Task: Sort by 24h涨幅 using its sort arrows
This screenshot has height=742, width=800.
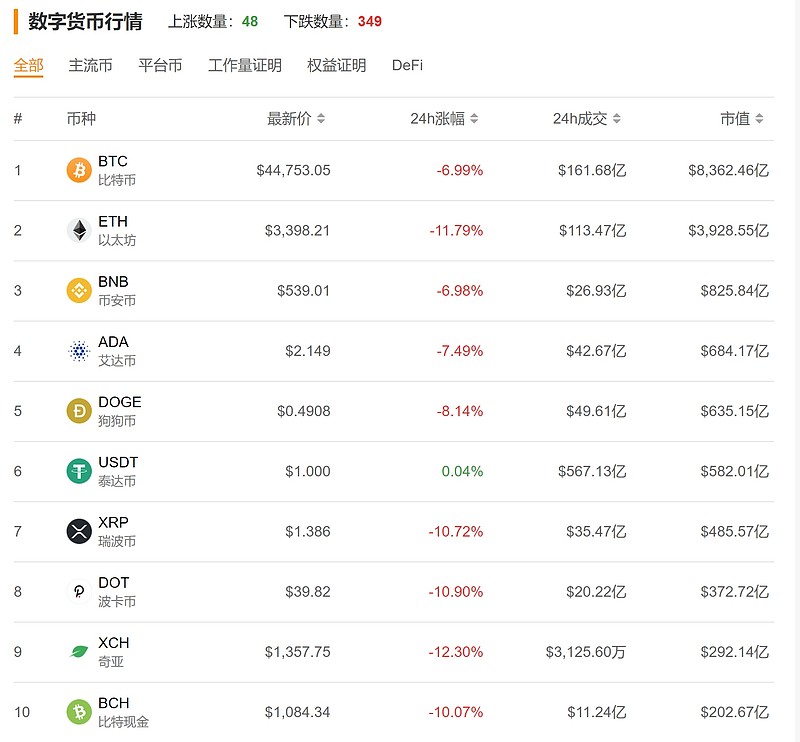Action: click(474, 119)
